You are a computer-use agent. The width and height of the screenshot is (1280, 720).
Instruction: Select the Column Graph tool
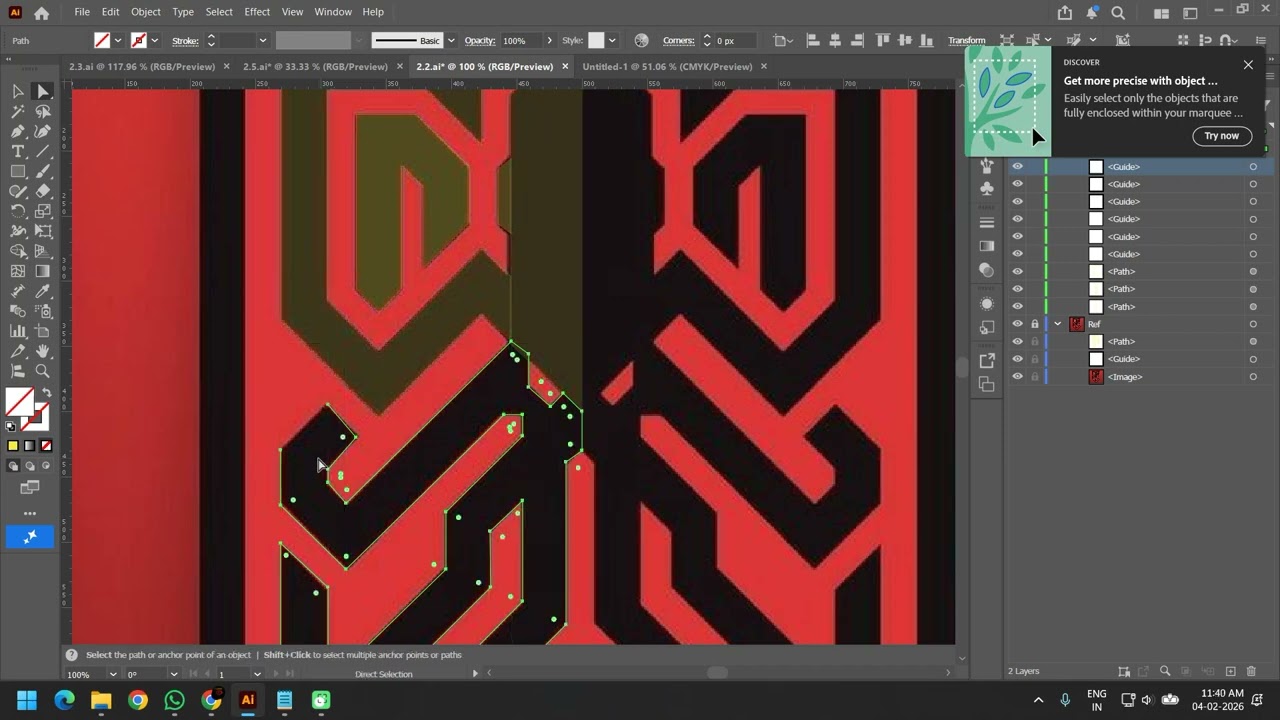coord(18,331)
